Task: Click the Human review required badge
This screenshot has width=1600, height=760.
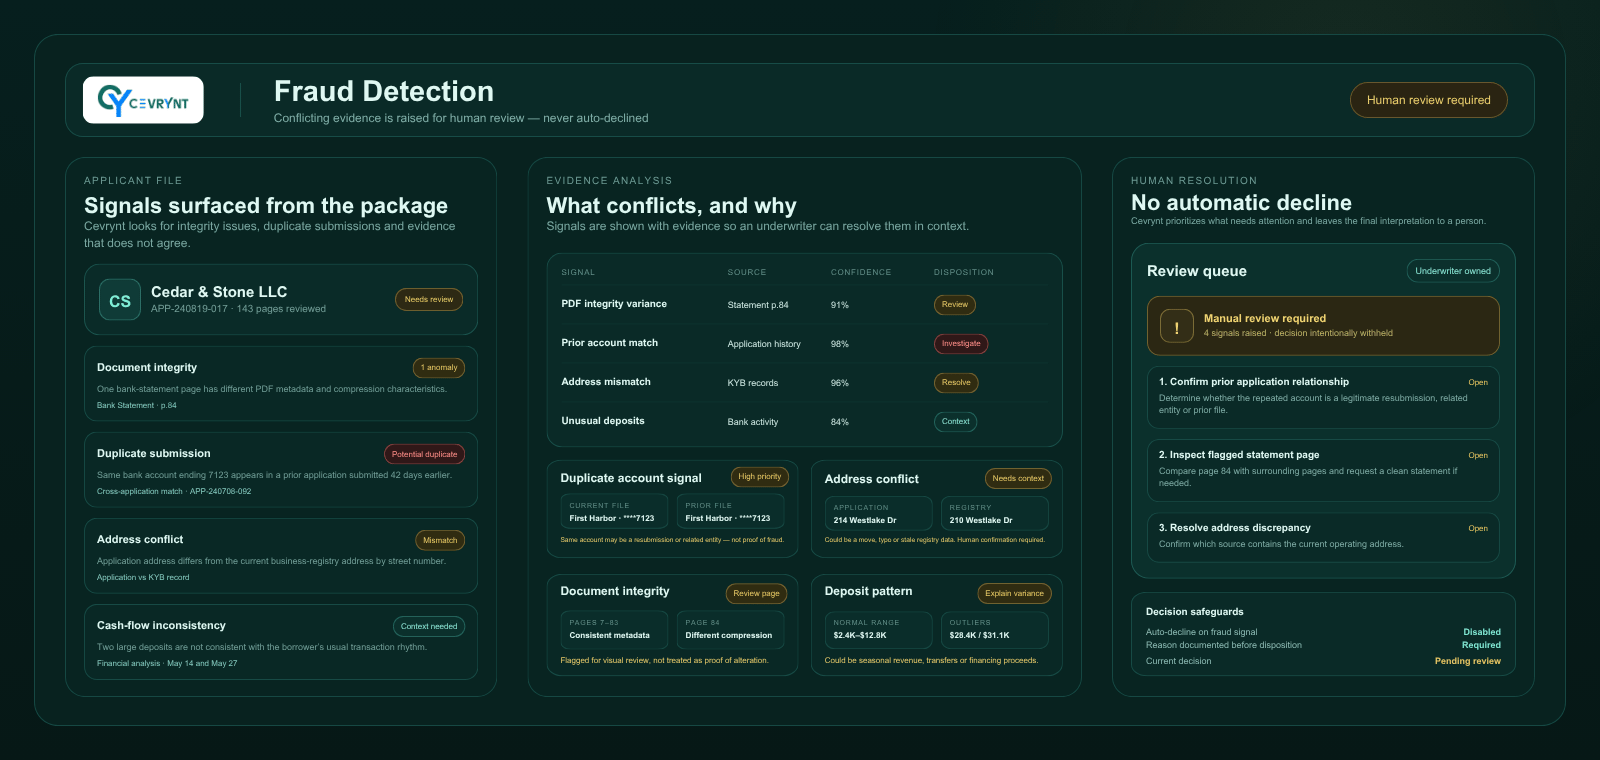Action: 1428,100
